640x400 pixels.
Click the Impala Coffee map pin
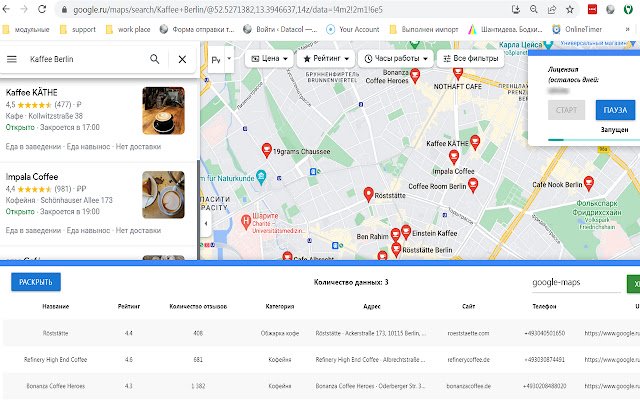[453, 157]
